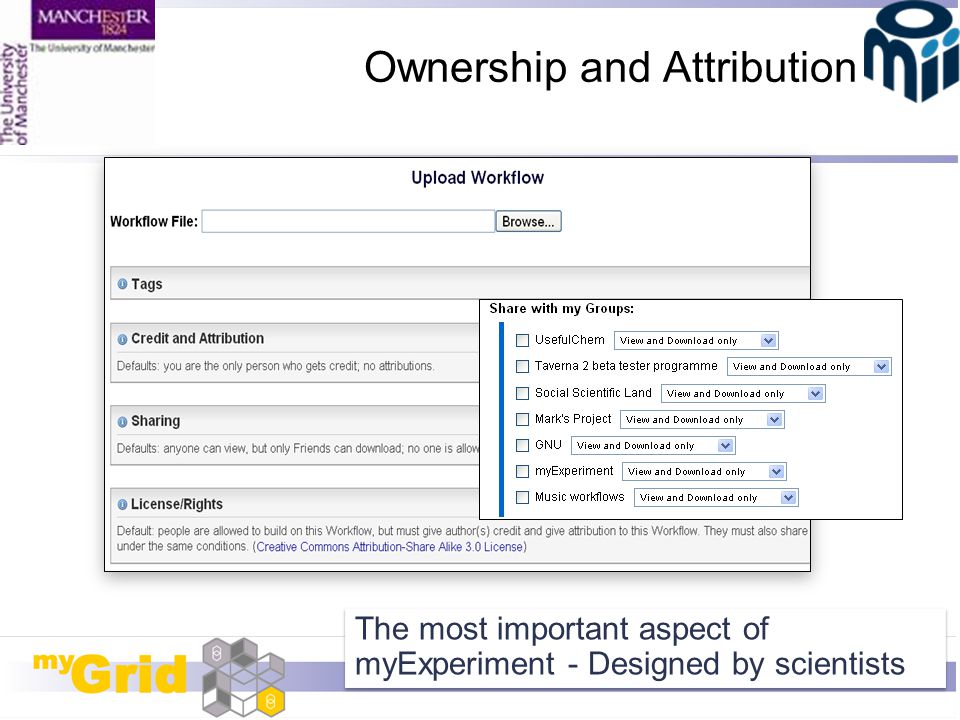Check the Mark's Project checkbox
The image size is (960, 720).
(522, 419)
